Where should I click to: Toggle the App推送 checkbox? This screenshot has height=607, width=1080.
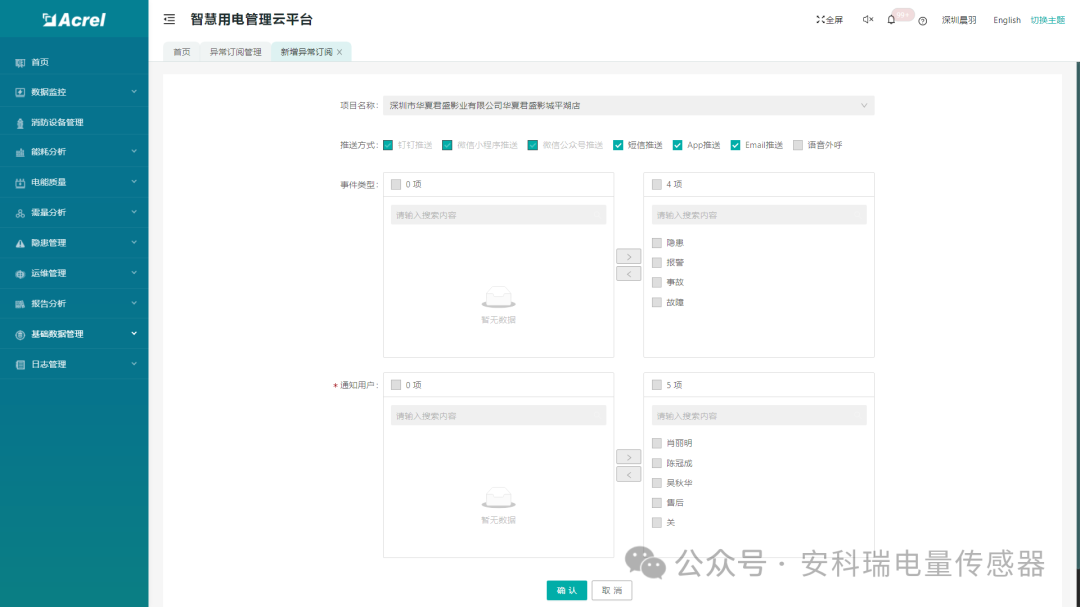[678, 145]
